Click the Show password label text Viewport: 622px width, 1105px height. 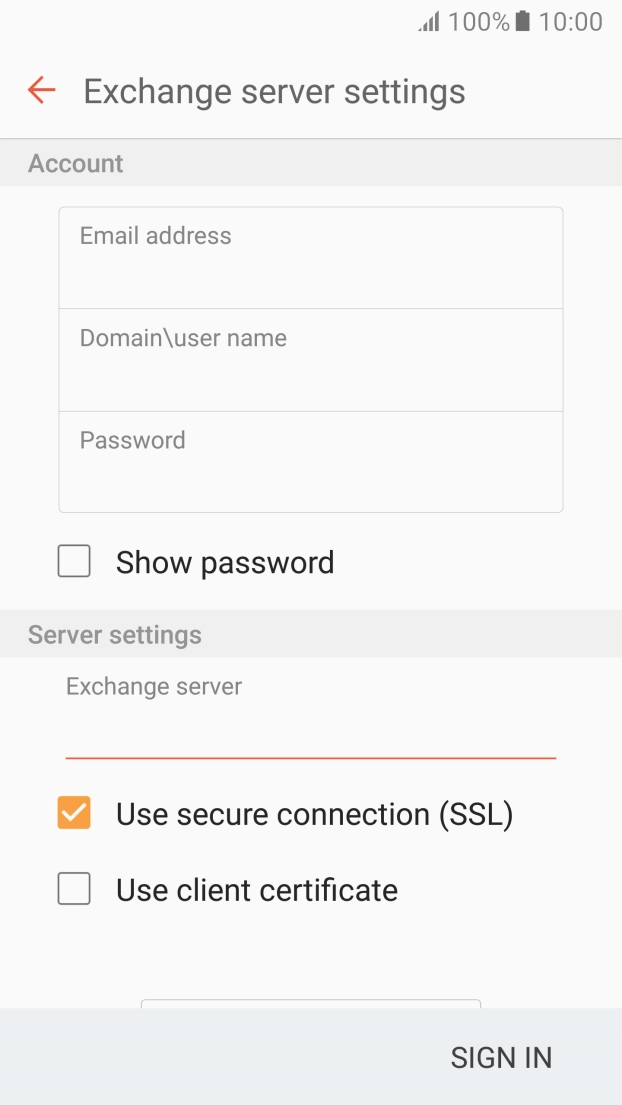pos(224,561)
